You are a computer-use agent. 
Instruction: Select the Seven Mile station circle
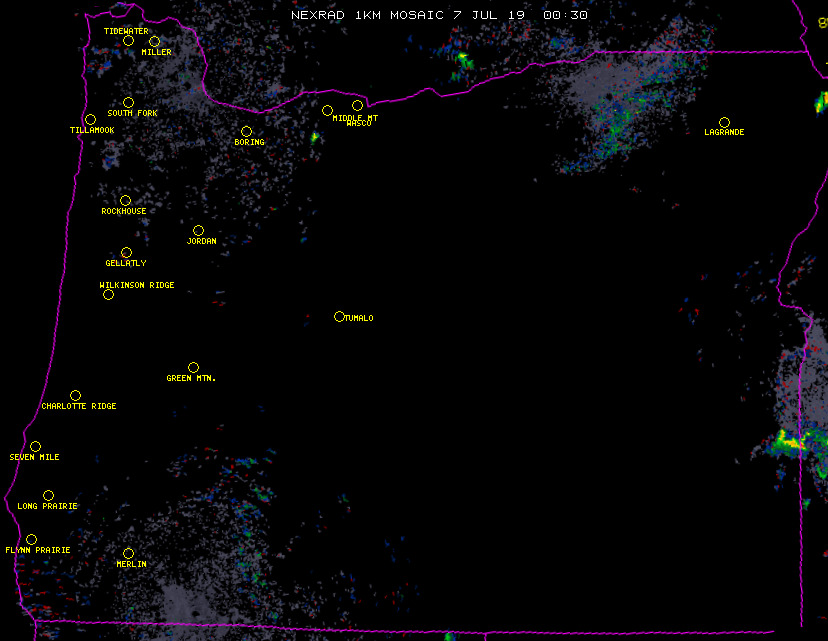click(x=35, y=447)
